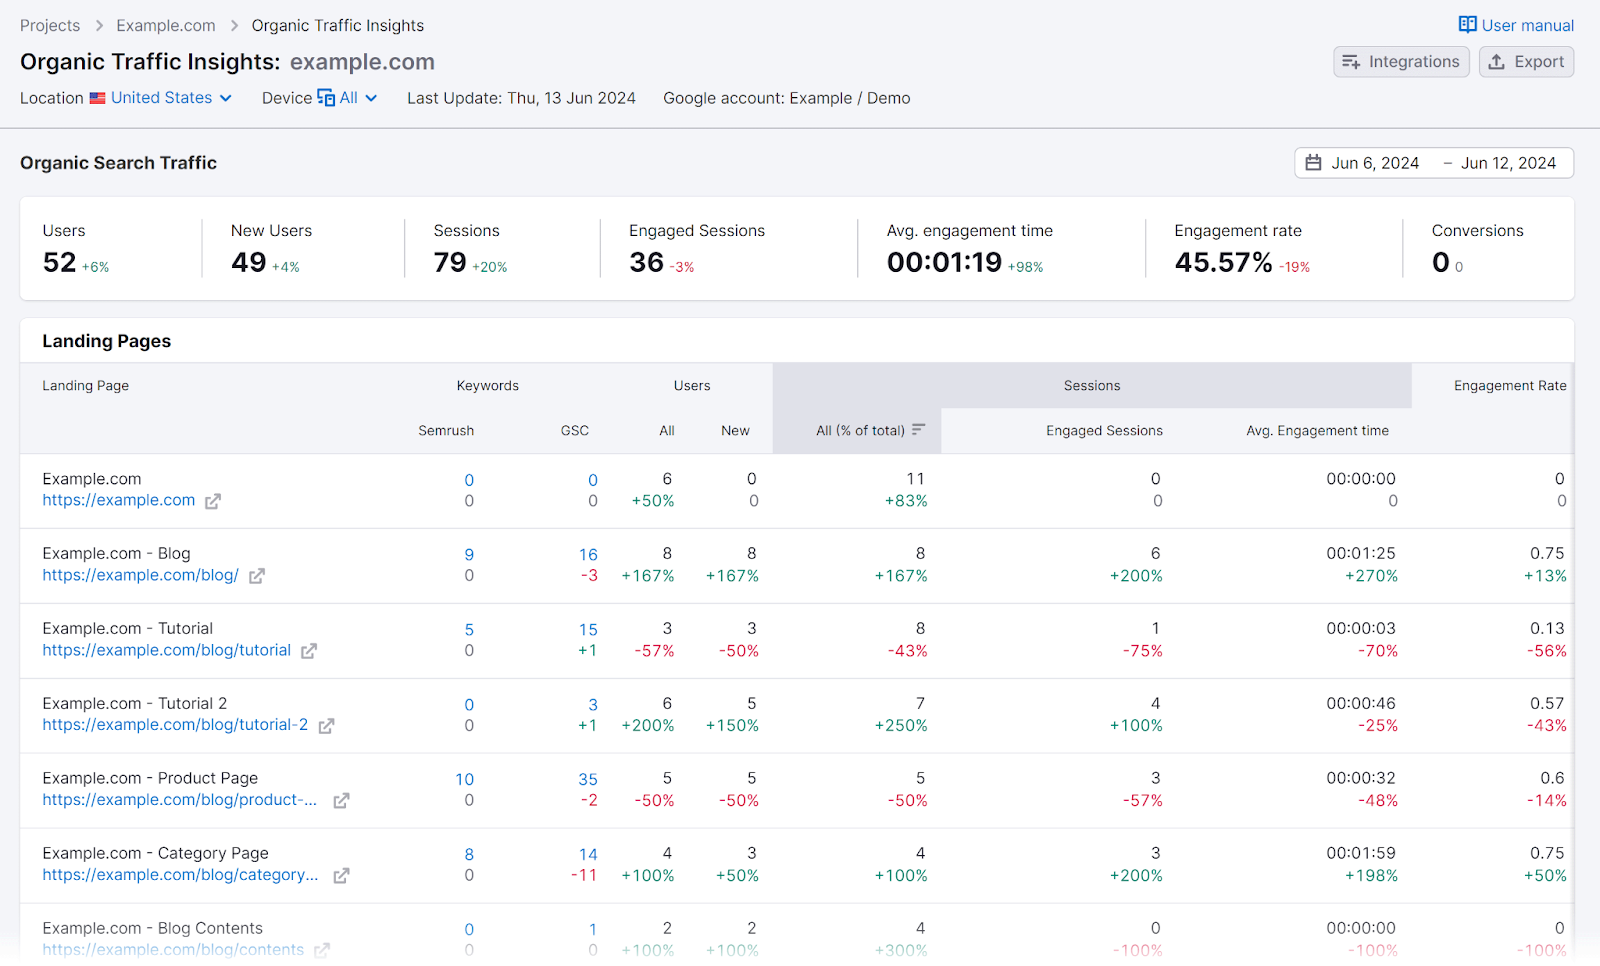Click external link icon beside product page URL
This screenshot has height=966, width=1600.
coord(341,800)
